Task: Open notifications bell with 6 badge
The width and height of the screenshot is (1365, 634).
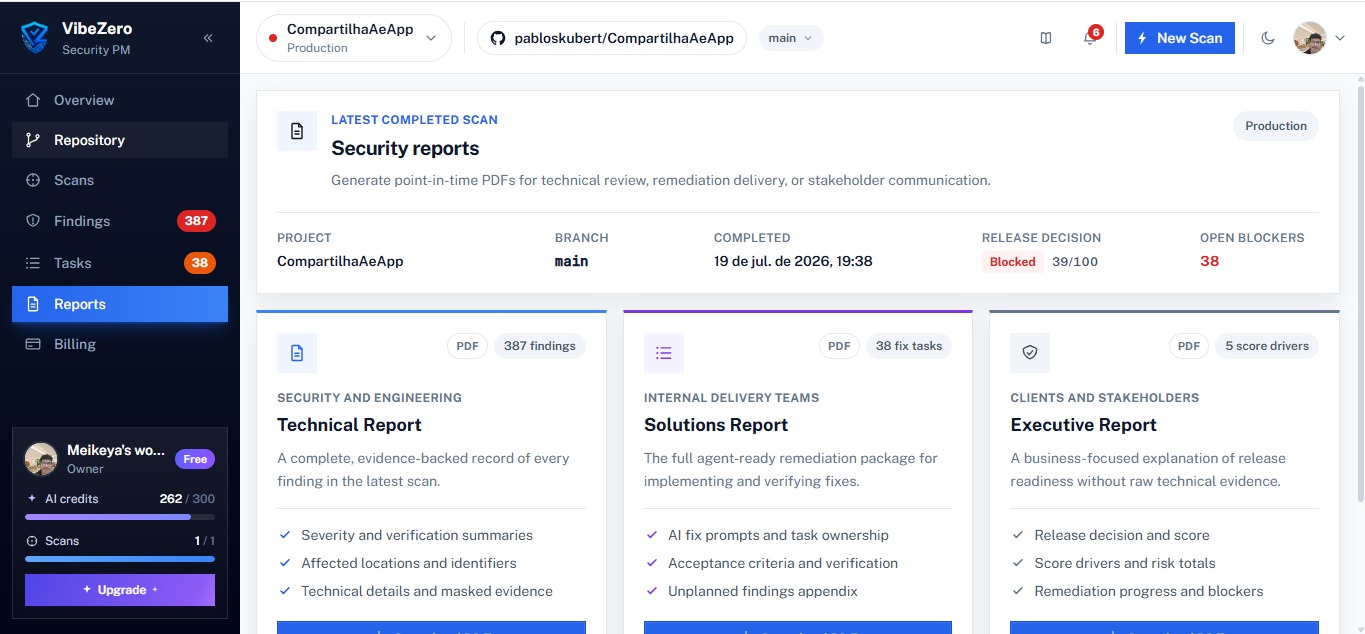Action: (x=1090, y=38)
